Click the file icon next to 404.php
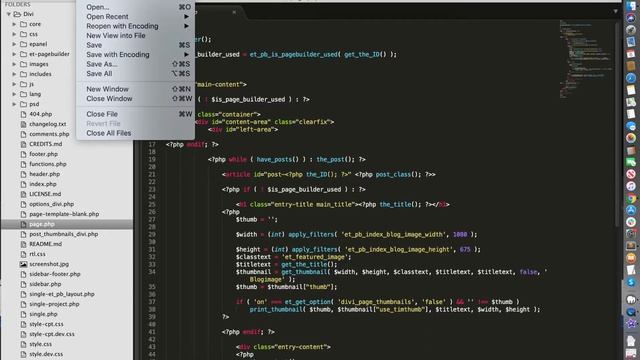640x360 pixels. (23, 114)
